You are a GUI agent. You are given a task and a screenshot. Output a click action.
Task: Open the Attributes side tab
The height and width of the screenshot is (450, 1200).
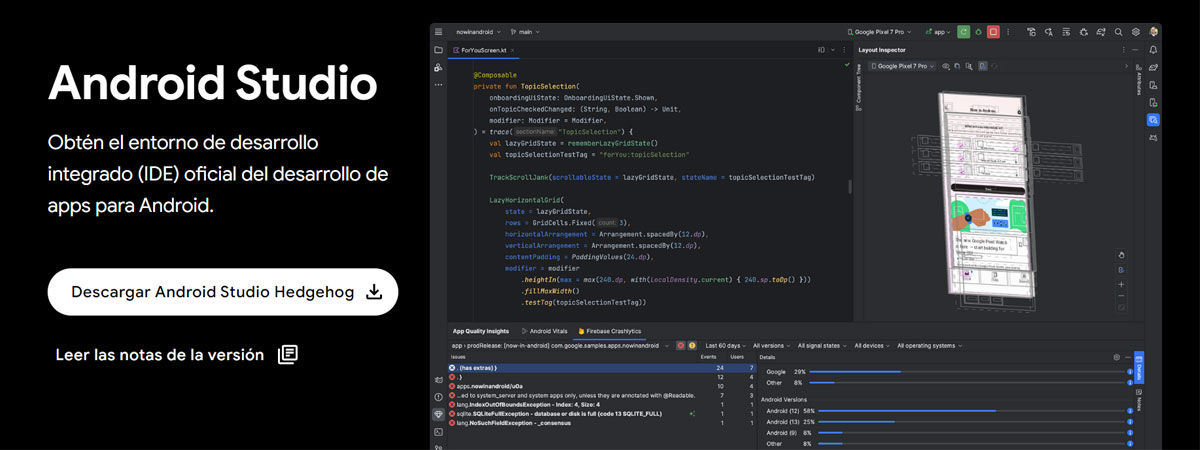[x=1139, y=80]
